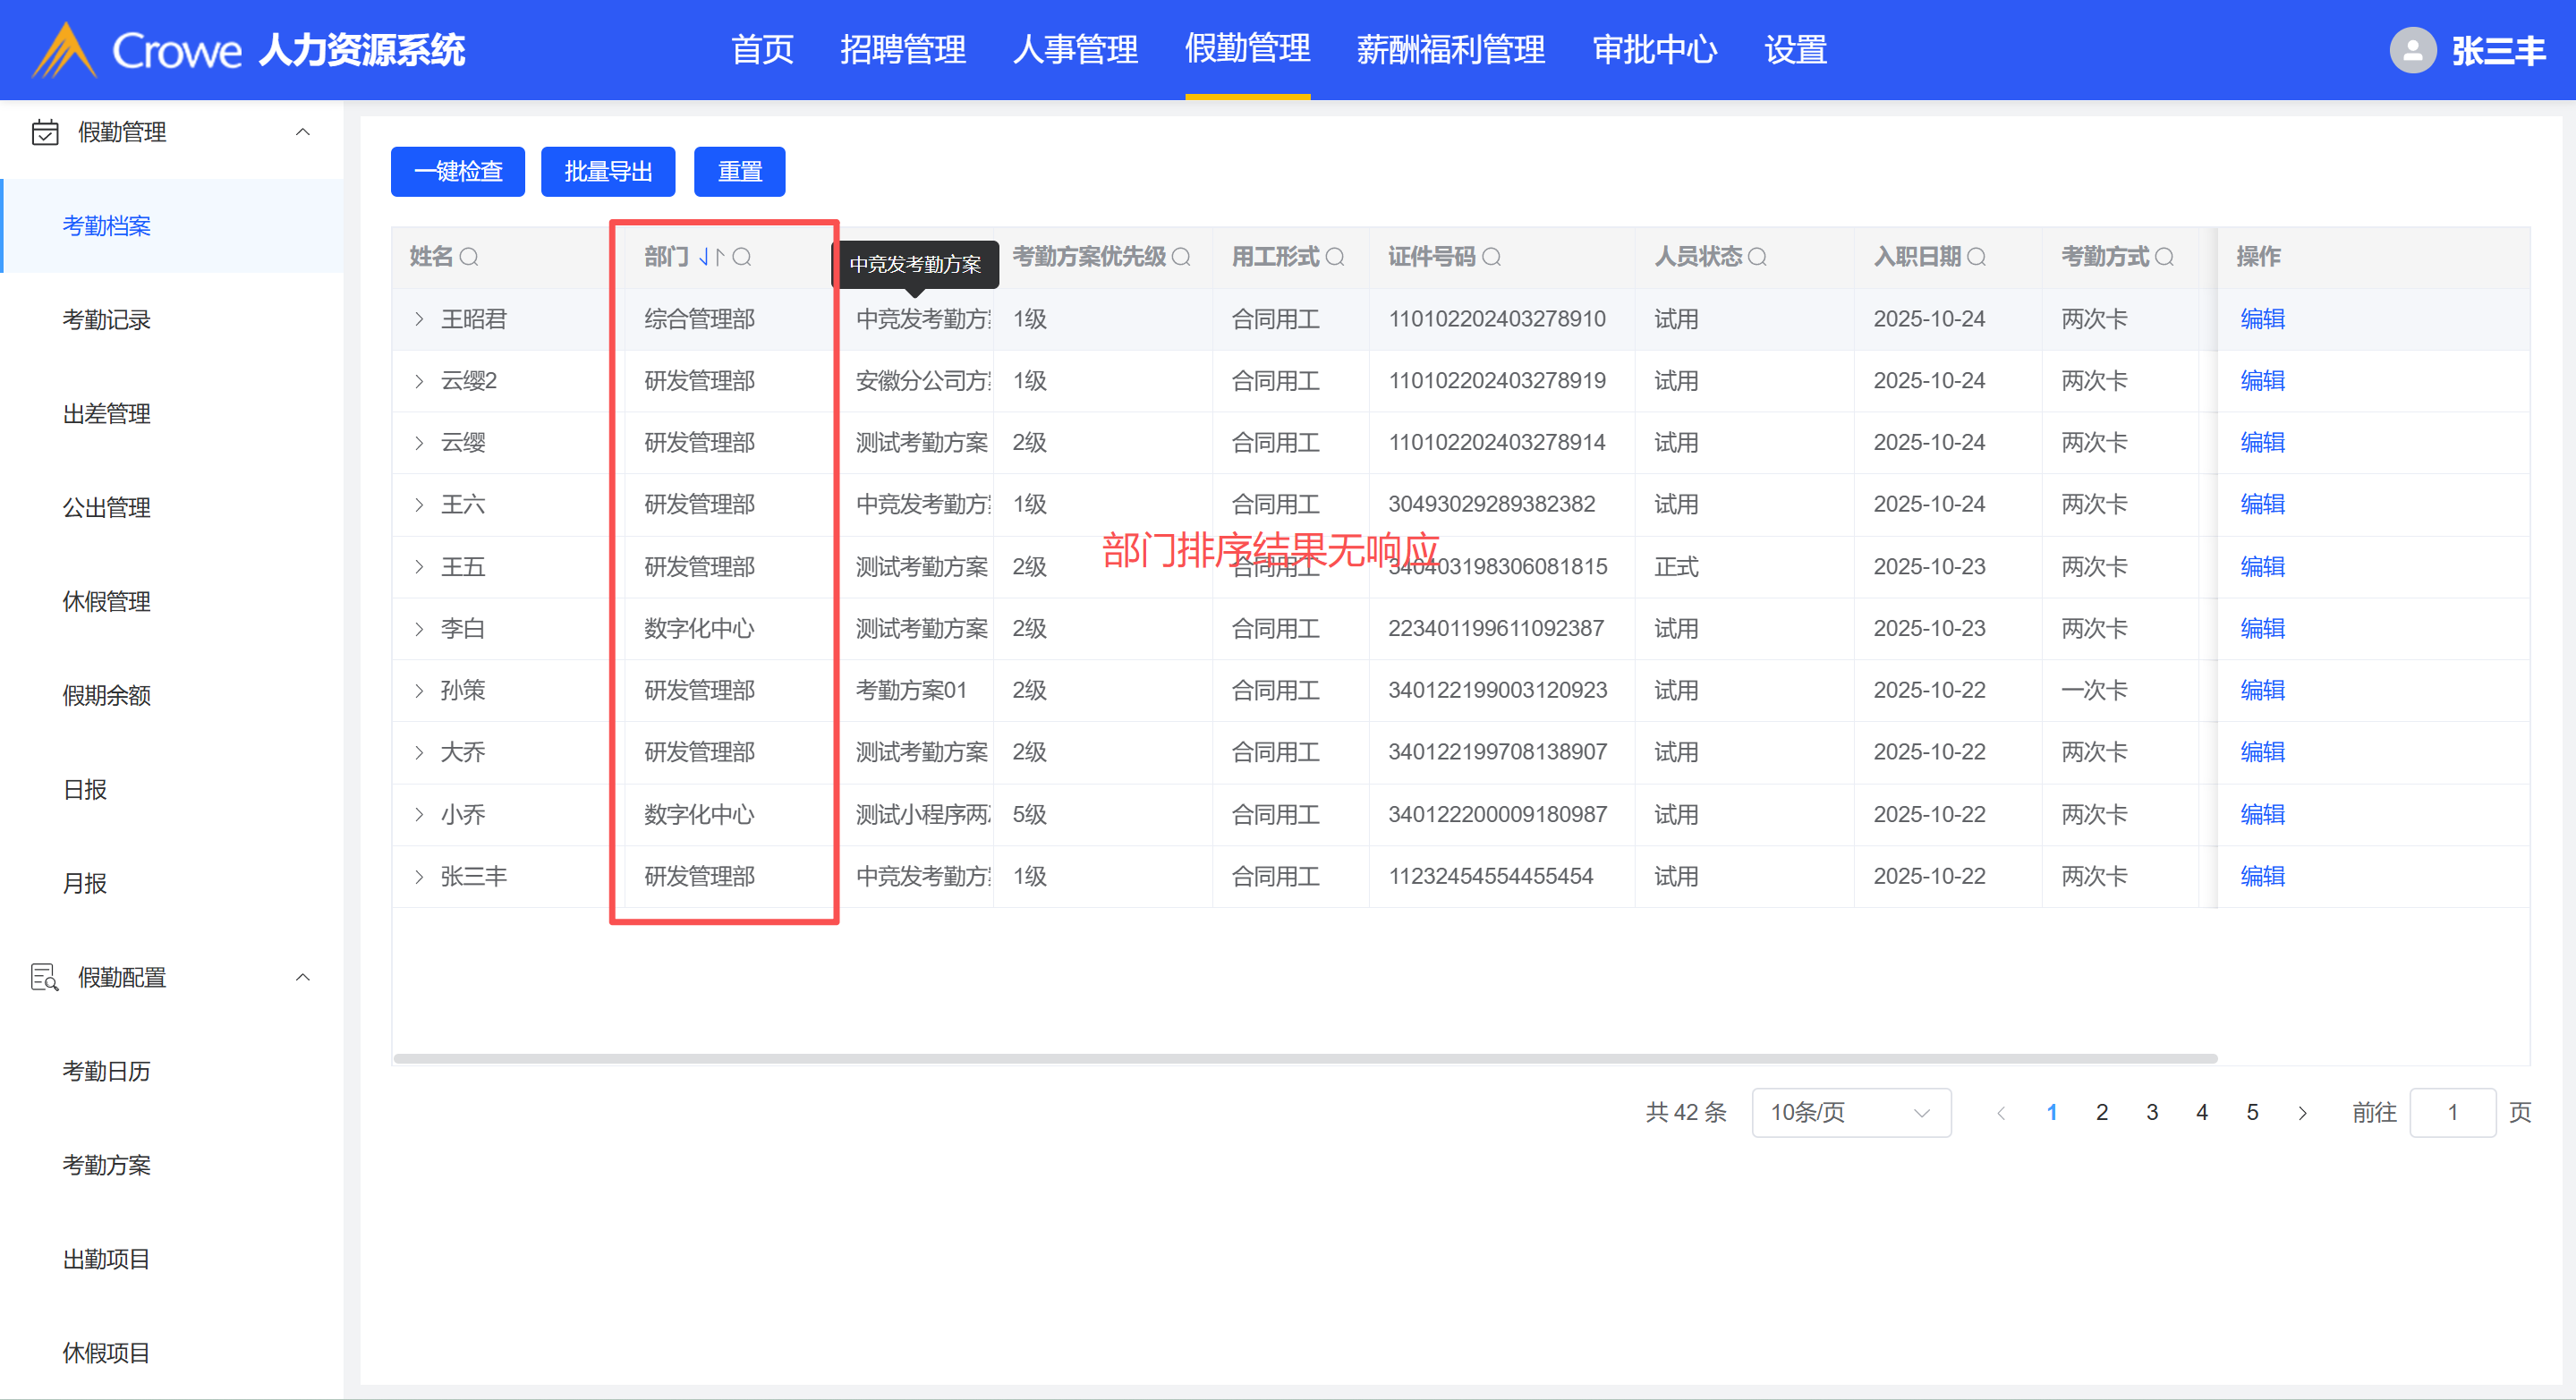Open search filter for 证件号码 column
The image size is (2576, 1400).
click(1491, 257)
